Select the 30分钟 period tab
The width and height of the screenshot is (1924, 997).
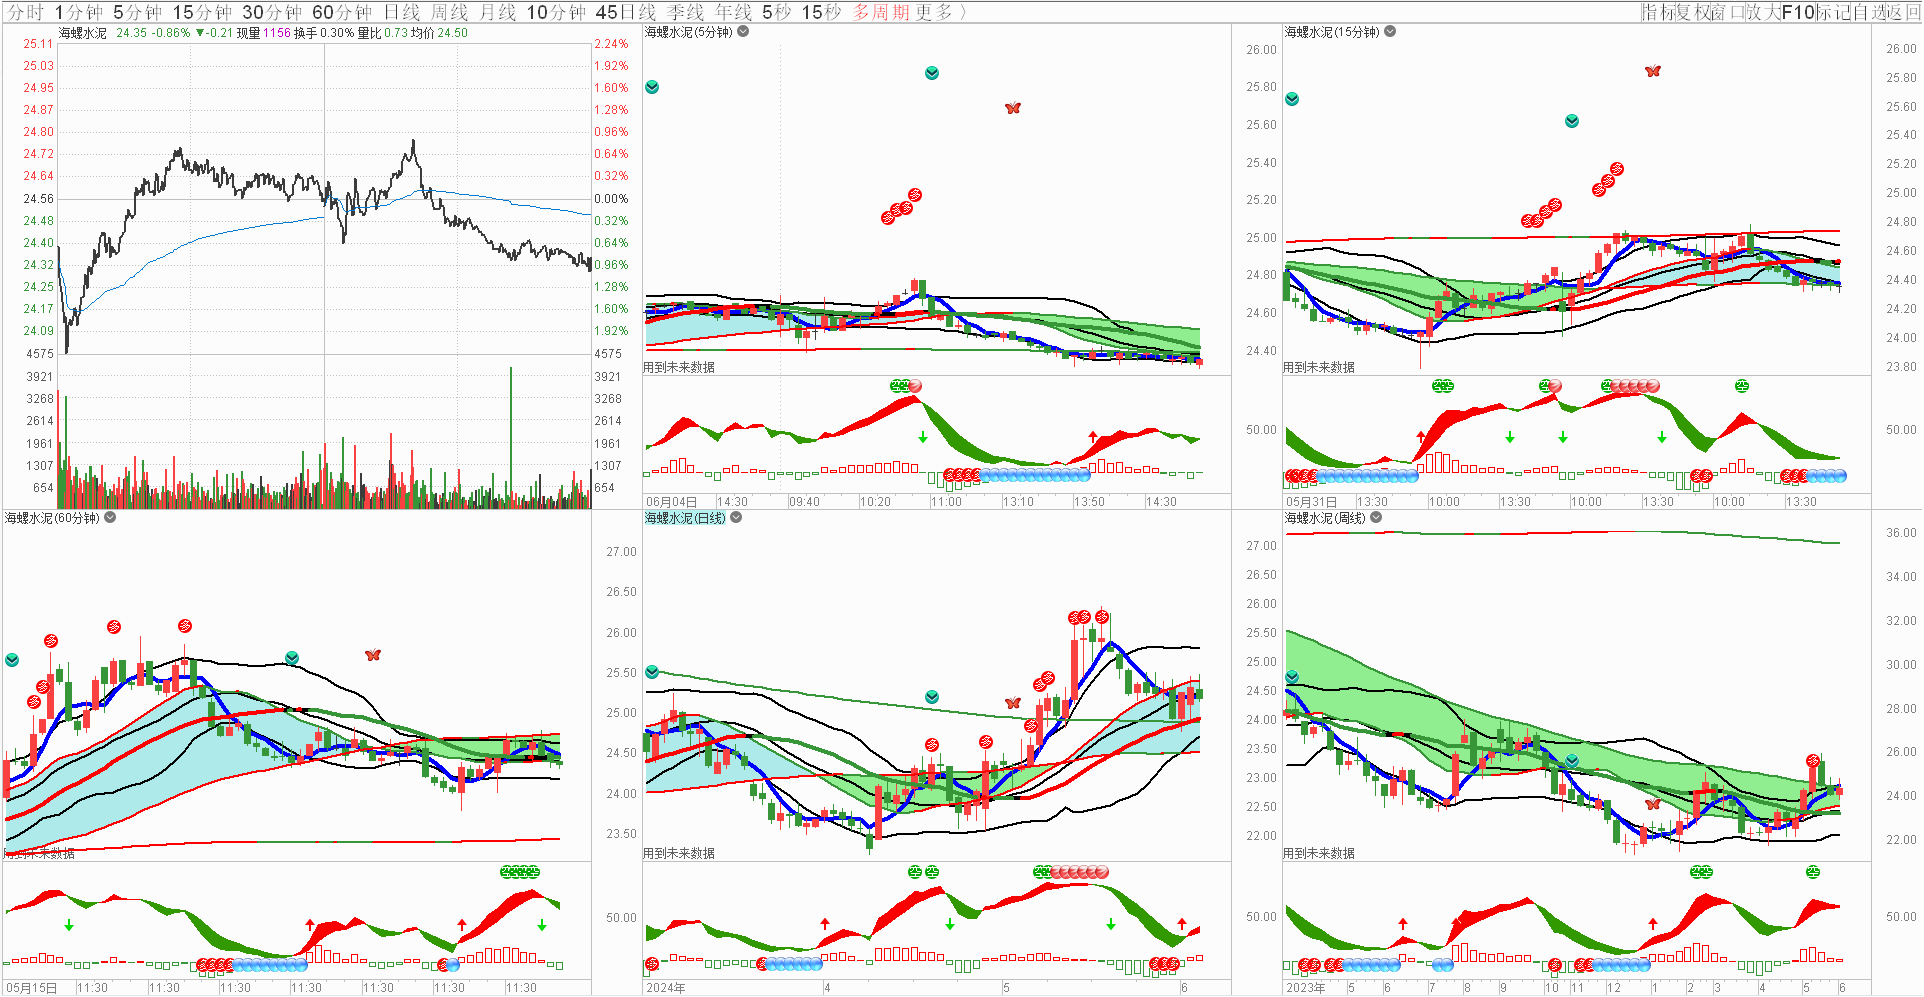(272, 12)
